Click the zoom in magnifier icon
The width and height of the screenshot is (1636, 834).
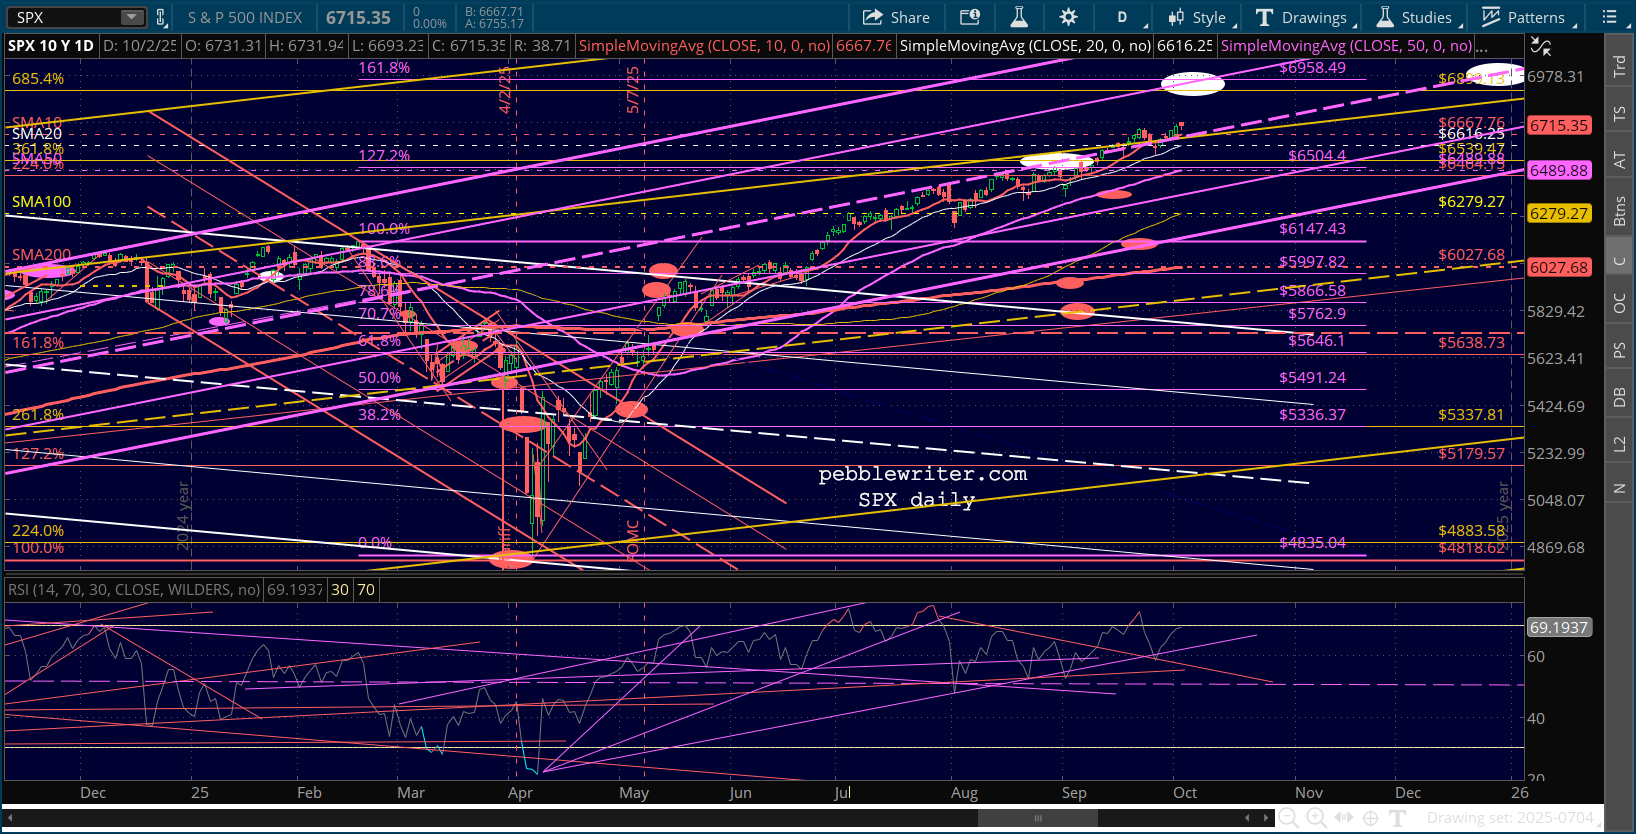click(x=1316, y=818)
